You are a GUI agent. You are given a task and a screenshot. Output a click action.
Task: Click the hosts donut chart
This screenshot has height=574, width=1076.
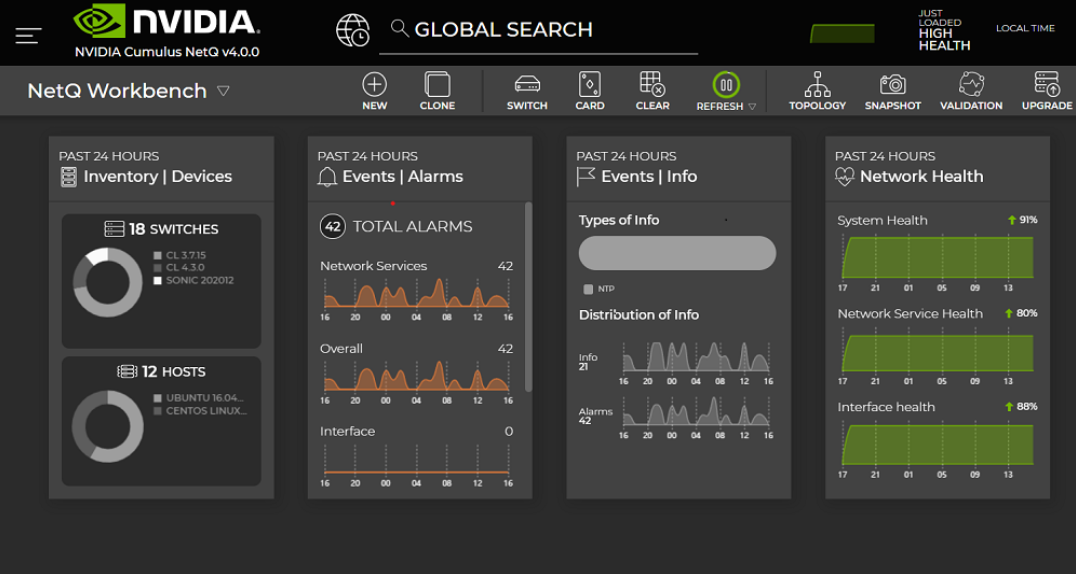(108, 426)
